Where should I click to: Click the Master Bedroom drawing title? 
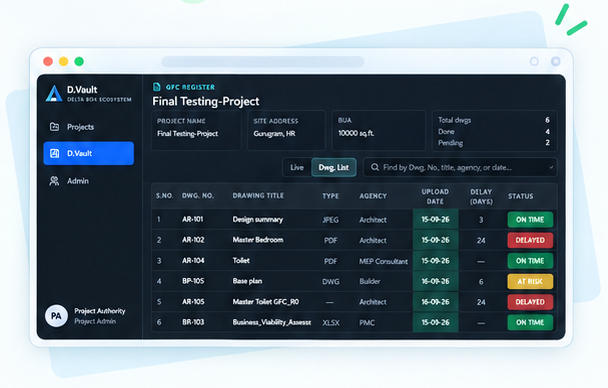coord(258,240)
